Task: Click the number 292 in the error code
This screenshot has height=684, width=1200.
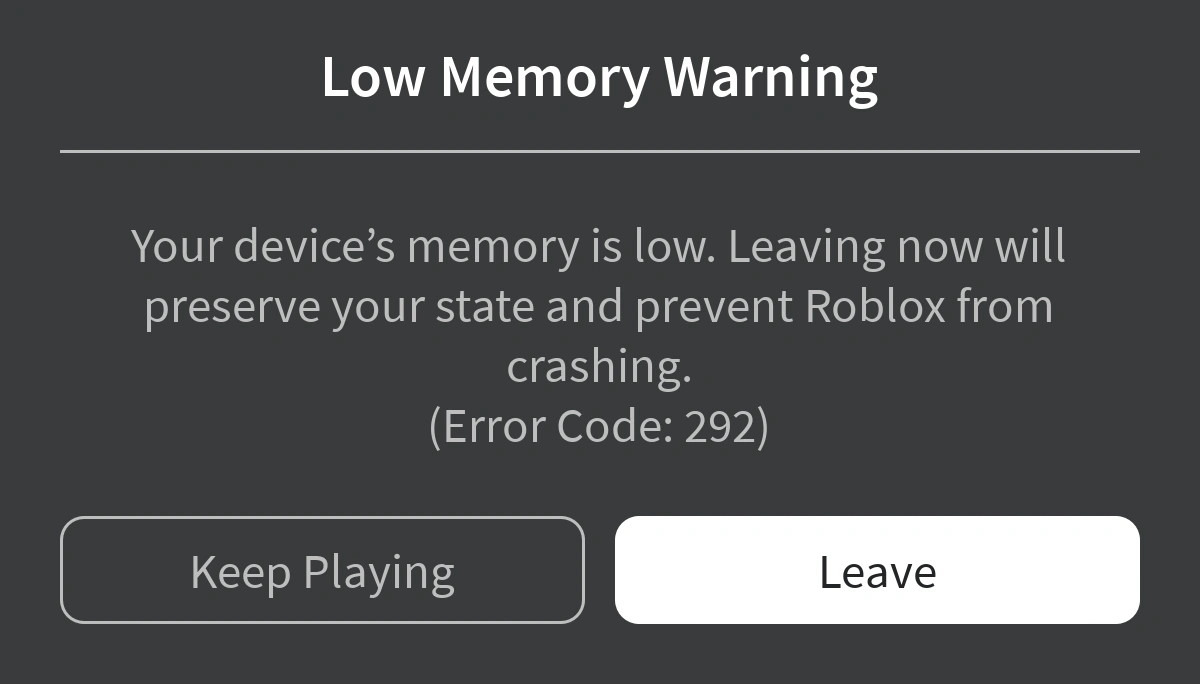Action: point(719,427)
